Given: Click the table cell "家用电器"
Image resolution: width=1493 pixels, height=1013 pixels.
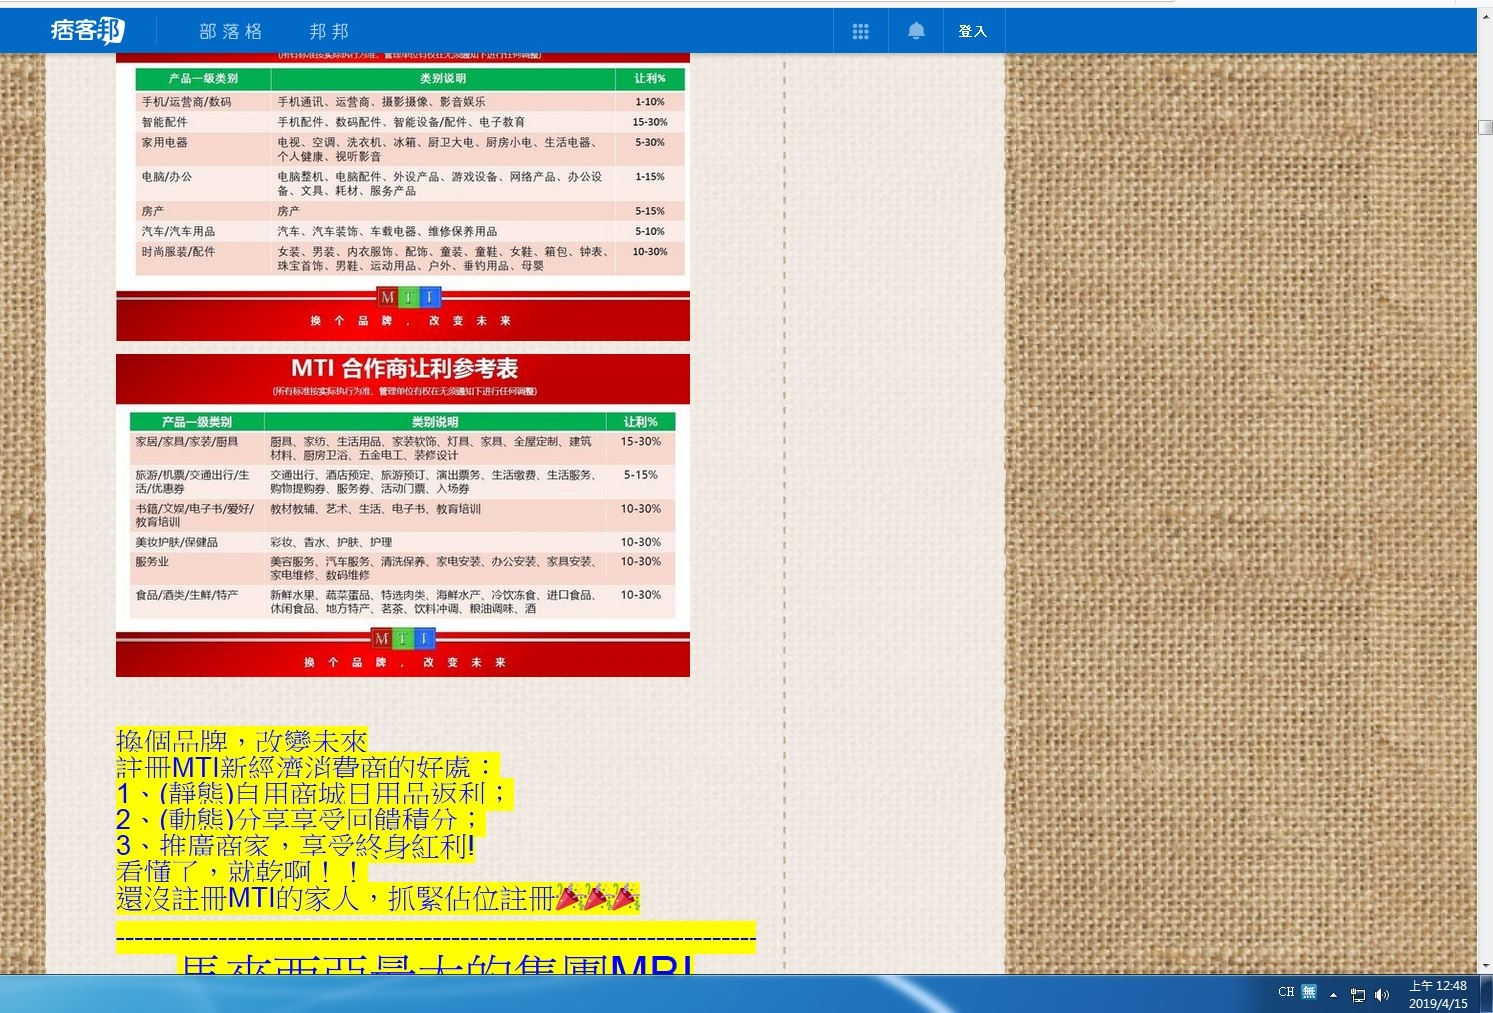Looking at the screenshot, I should pos(164,142).
